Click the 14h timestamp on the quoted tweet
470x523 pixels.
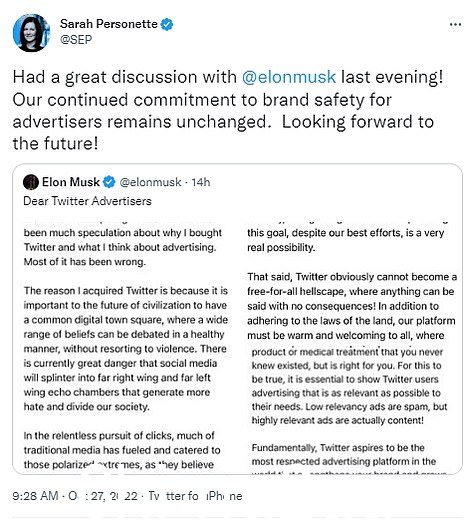click(201, 182)
